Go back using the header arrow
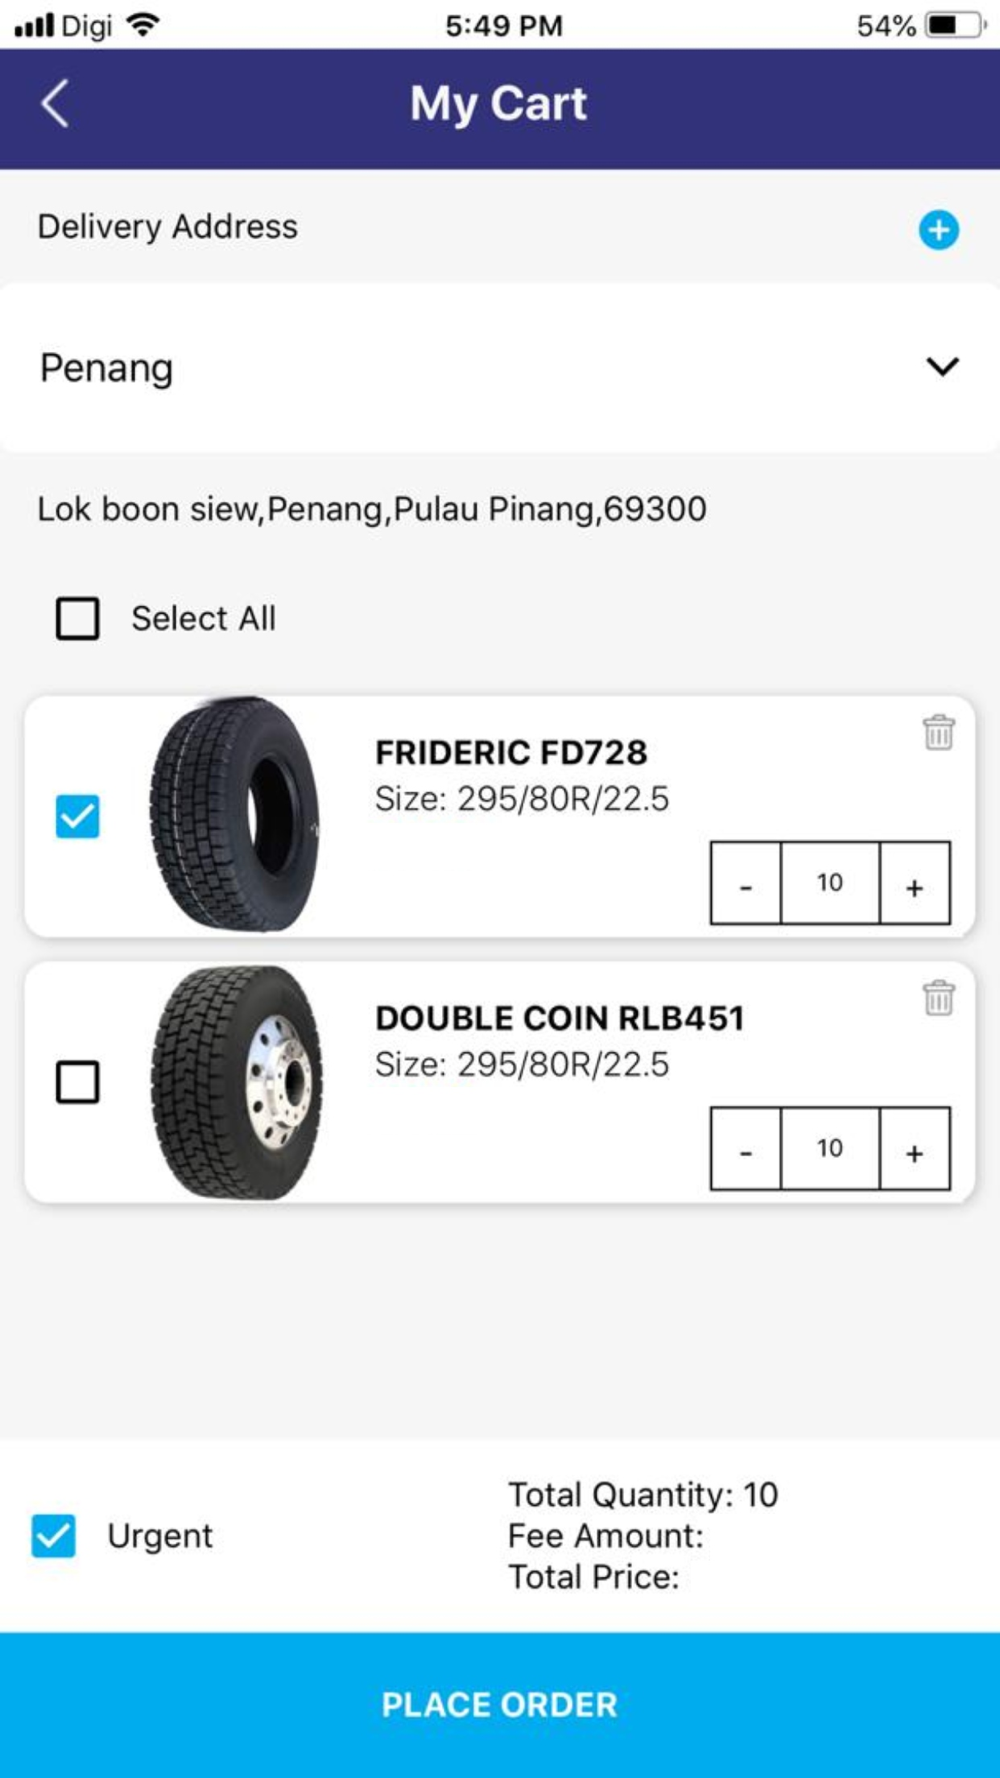 [x=55, y=104]
